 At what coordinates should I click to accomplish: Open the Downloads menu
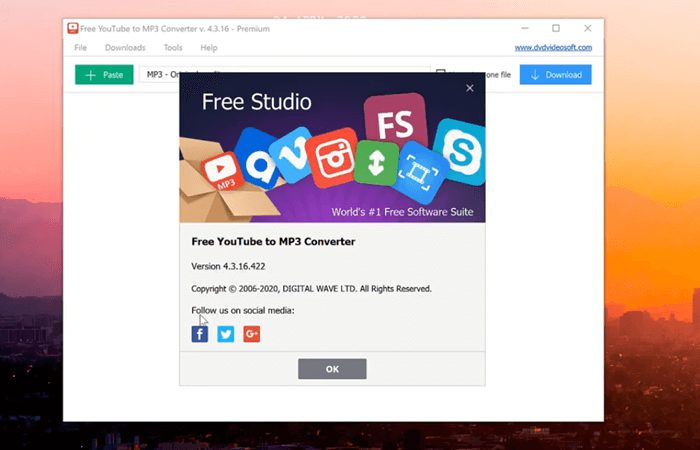click(x=125, y=47)
